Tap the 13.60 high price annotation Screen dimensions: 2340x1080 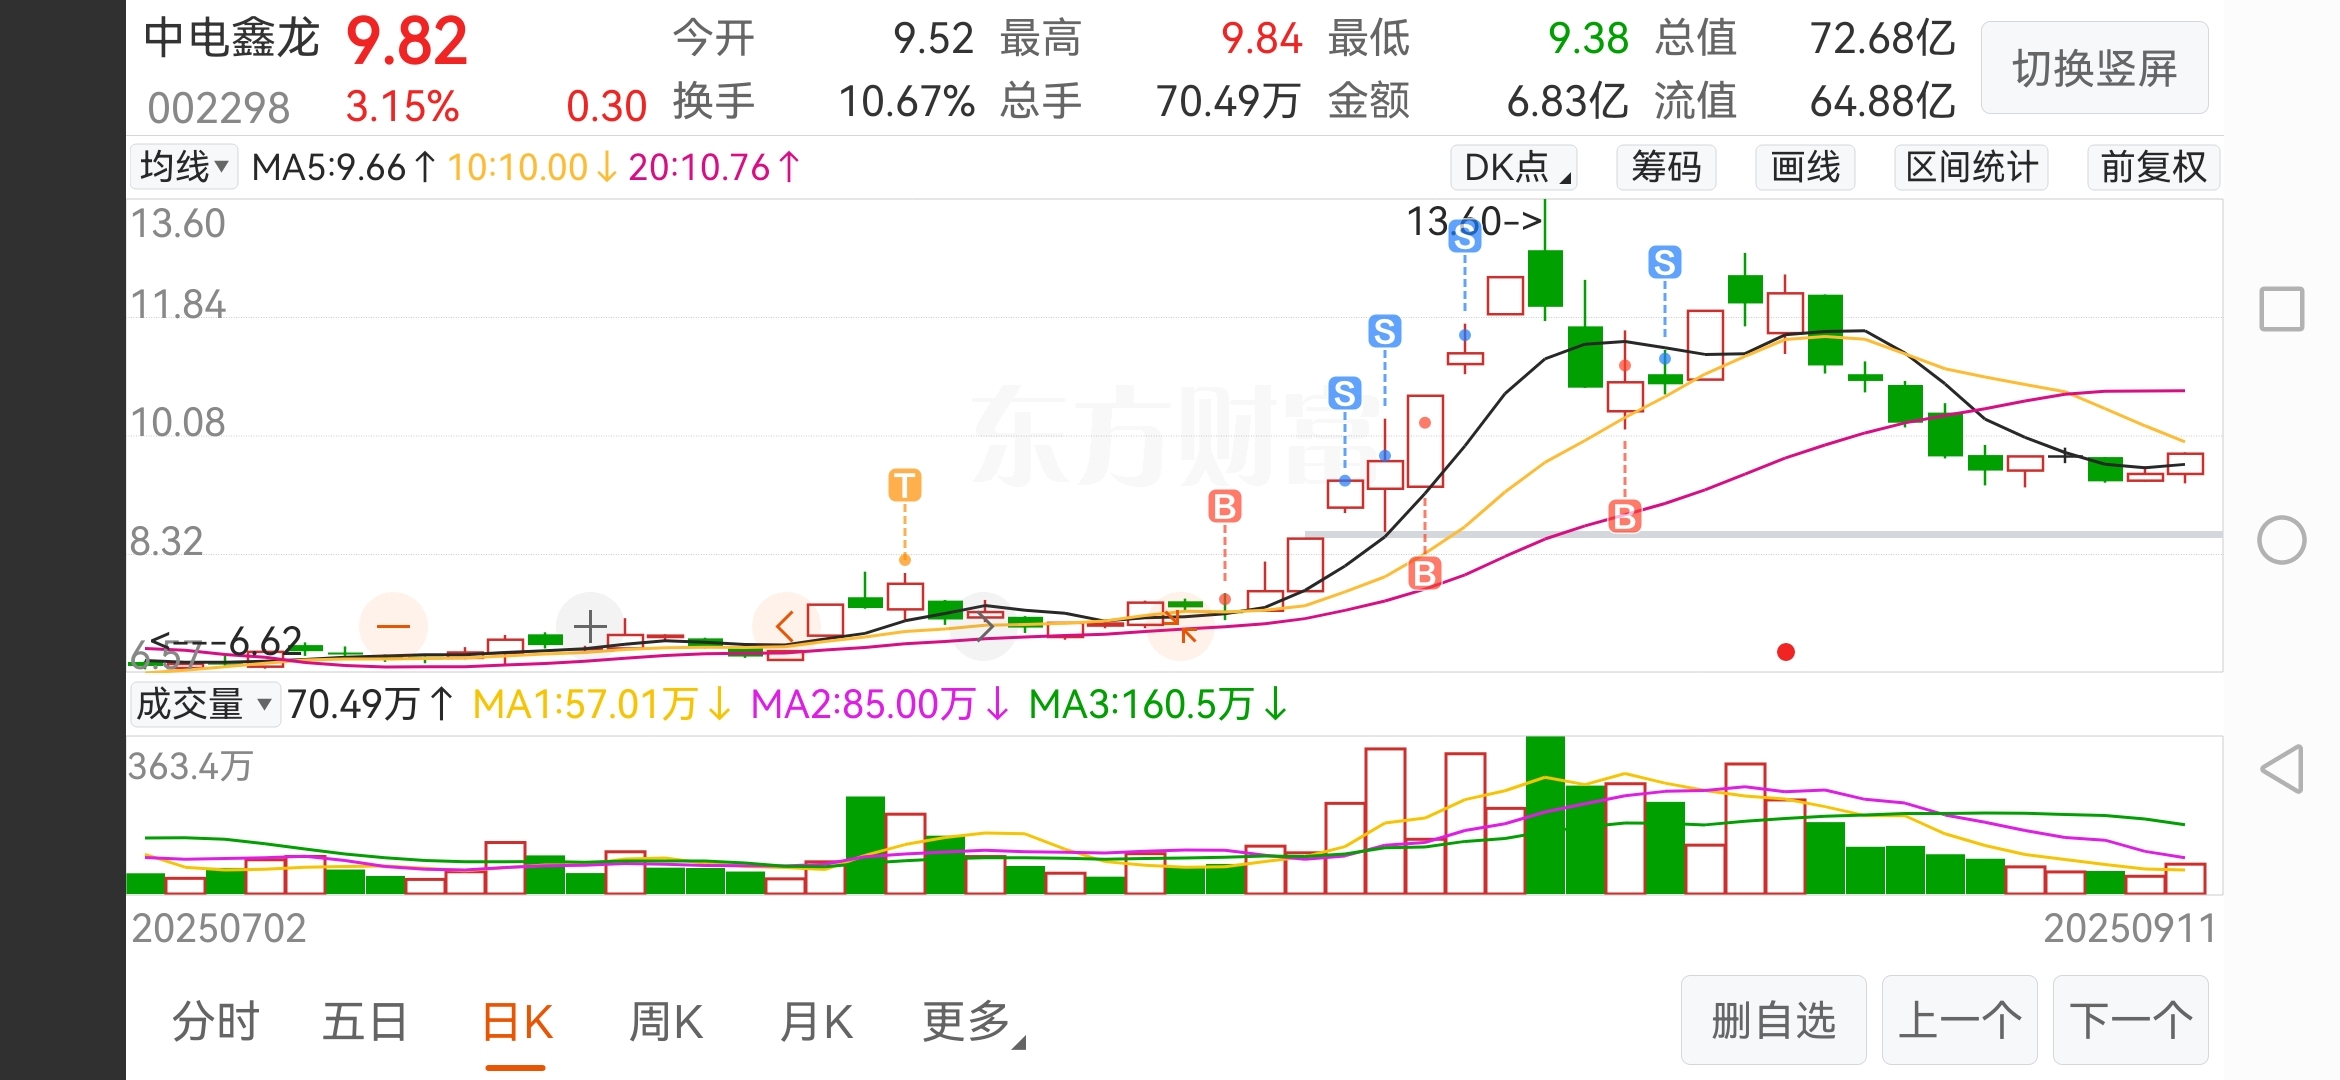pyautogui.click(x=1474, y=221)
